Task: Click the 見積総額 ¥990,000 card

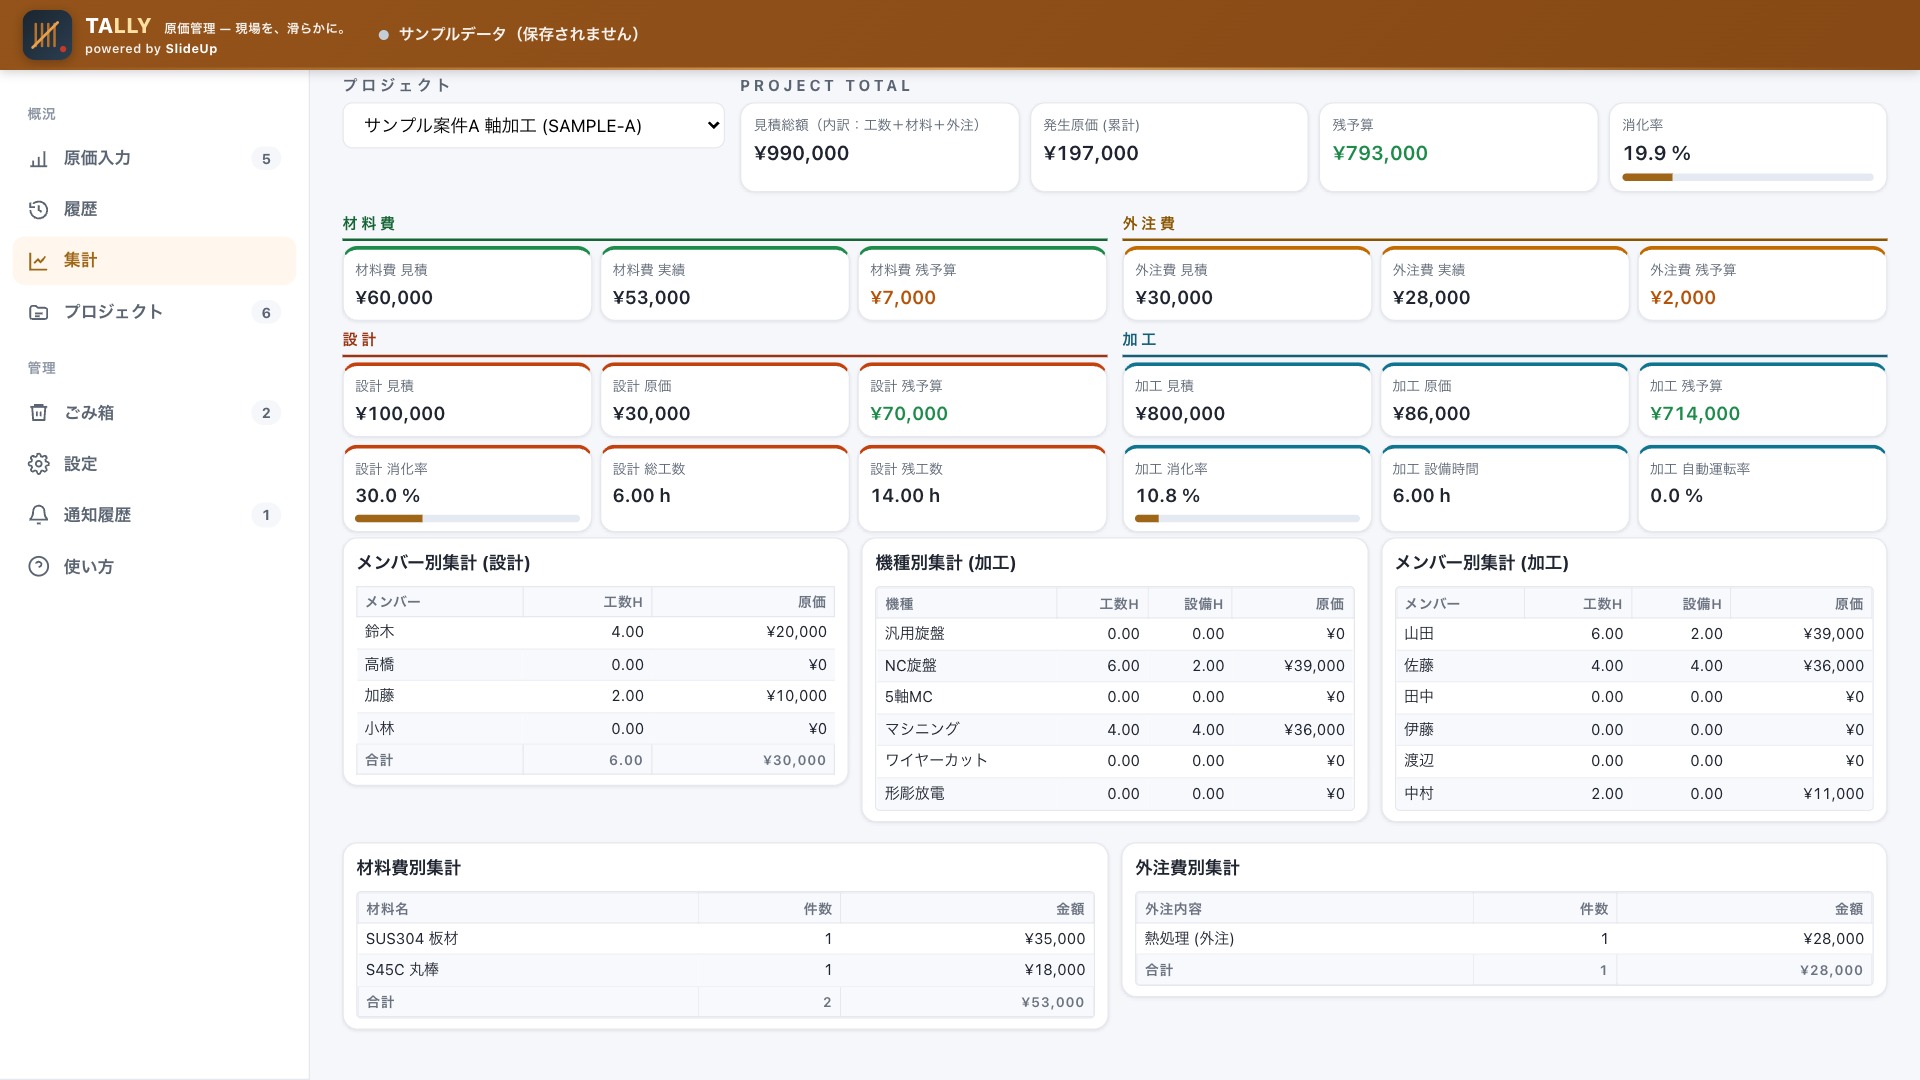Action: point(879,147)
